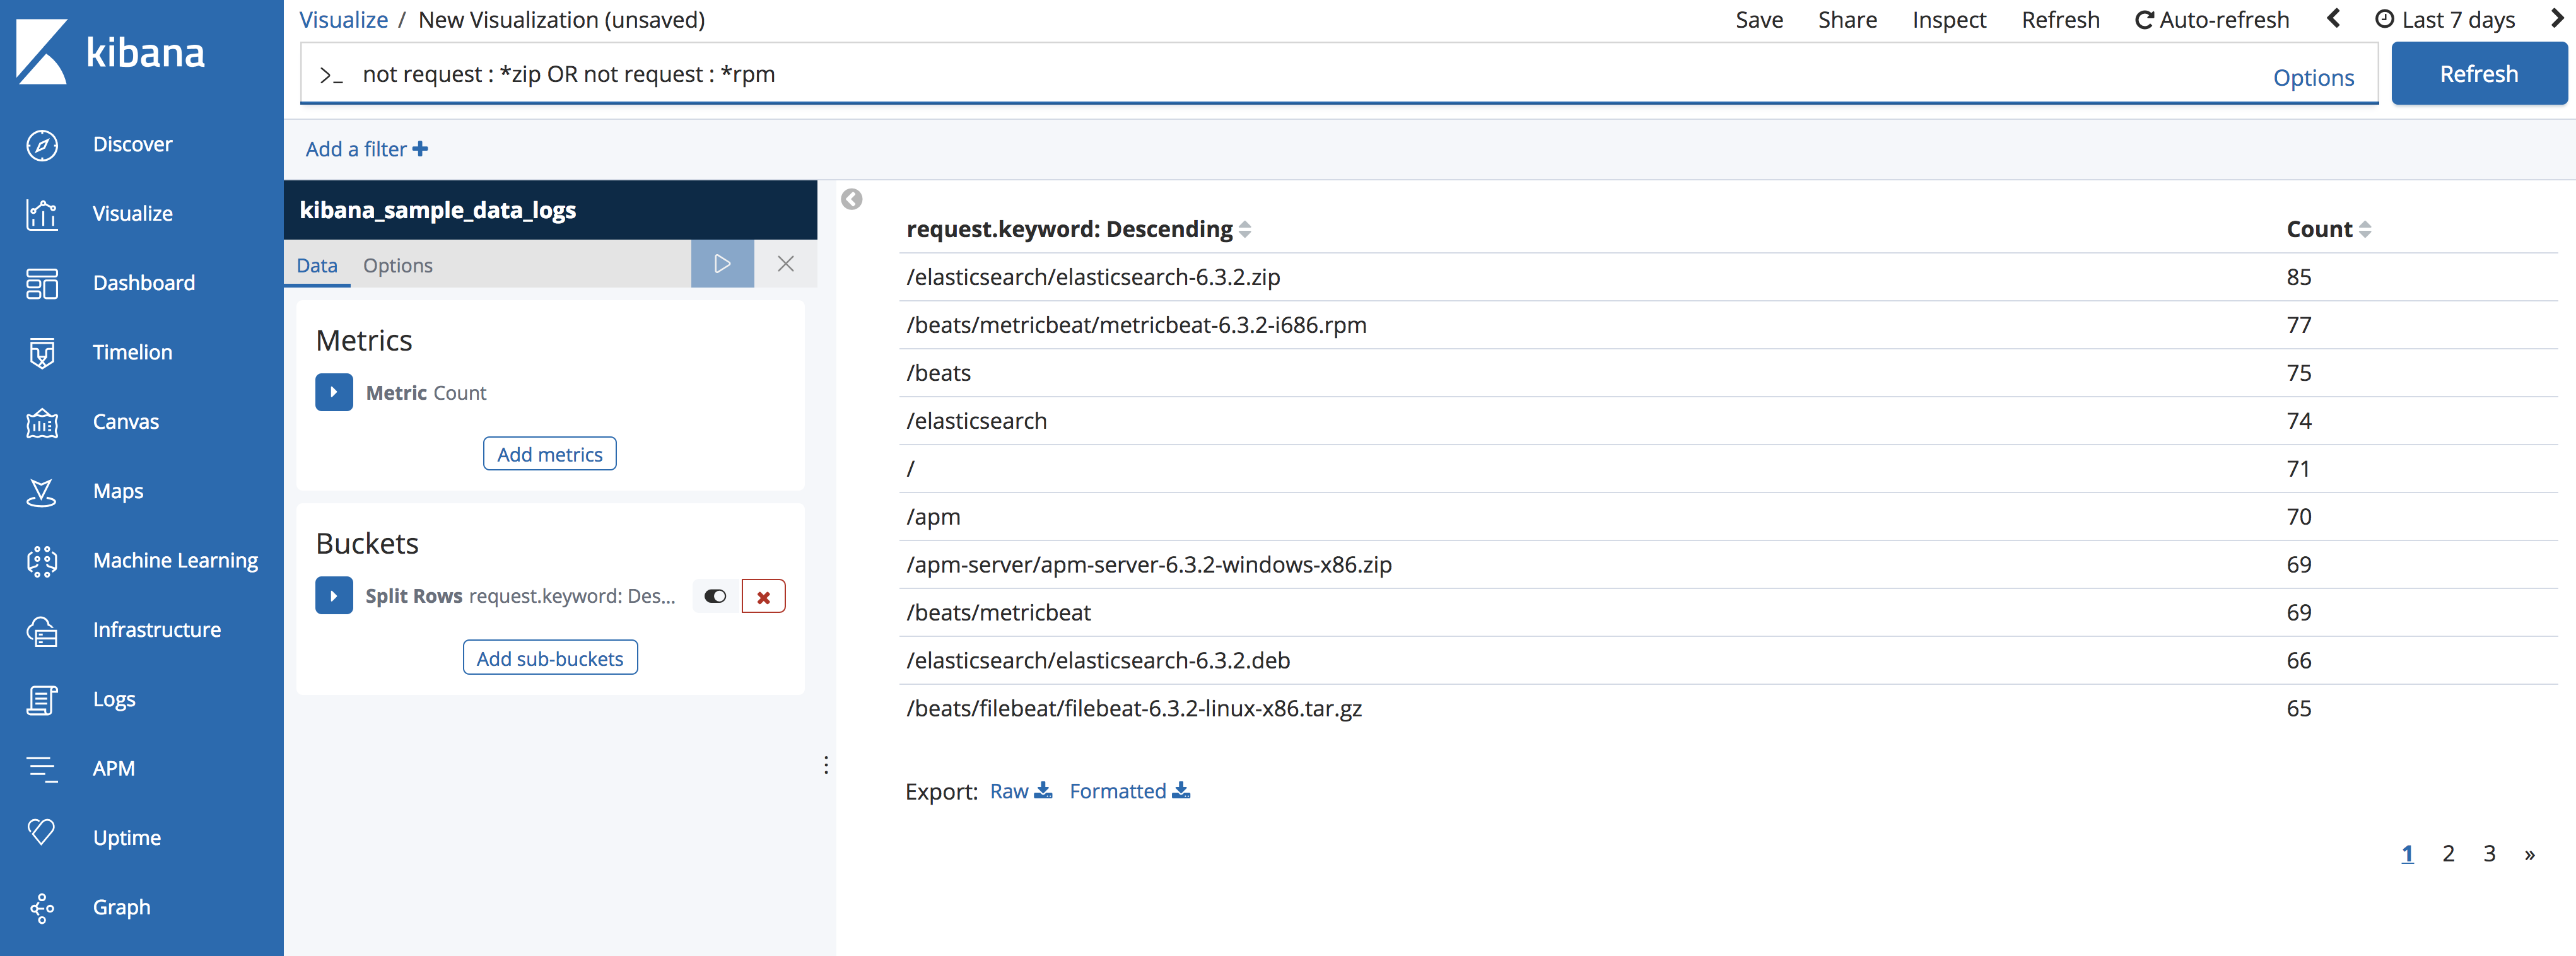
Task: Open Timelion from the sidebar
Action: 132,352
